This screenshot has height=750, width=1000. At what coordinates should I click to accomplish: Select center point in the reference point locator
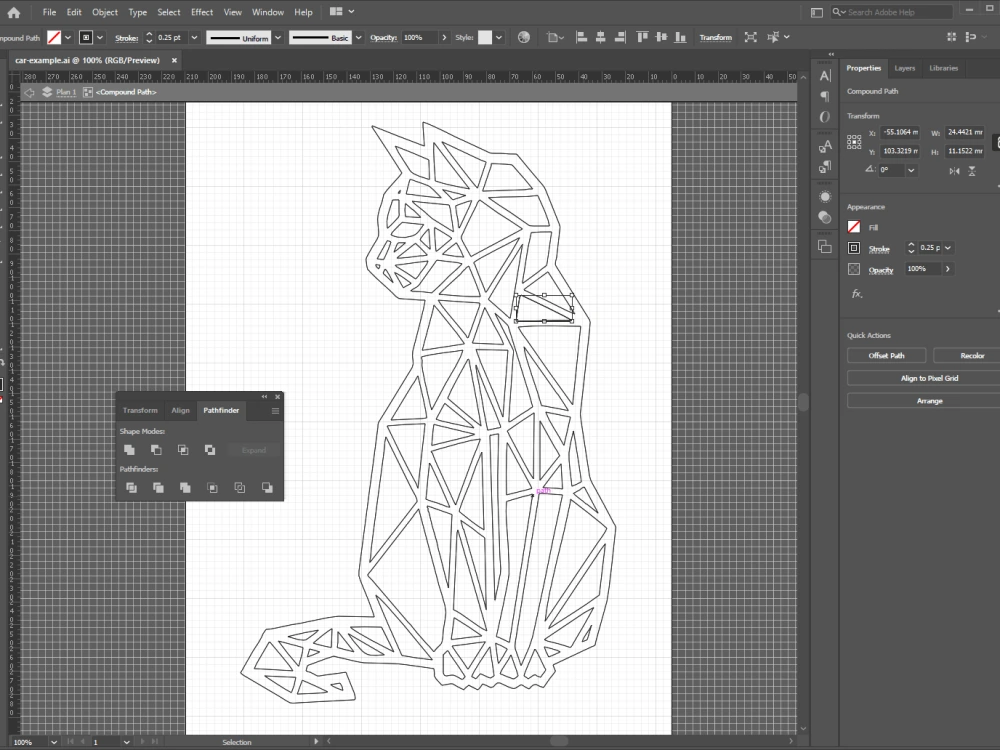coord(855,142)
